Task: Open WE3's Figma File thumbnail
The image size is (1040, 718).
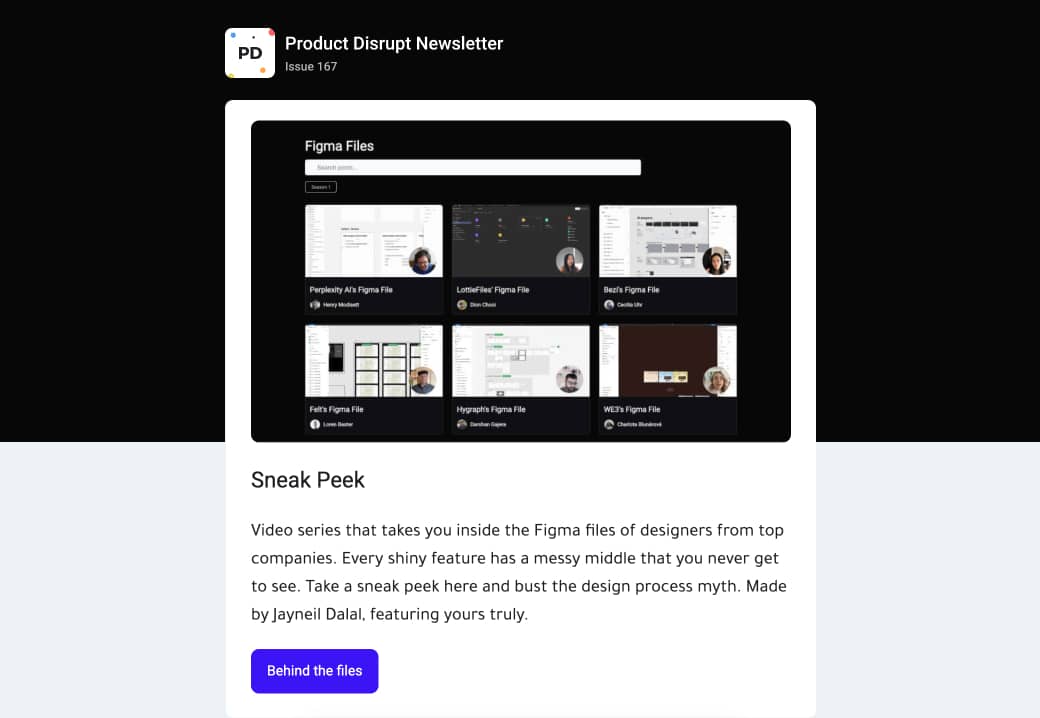Action: [668, 361]
